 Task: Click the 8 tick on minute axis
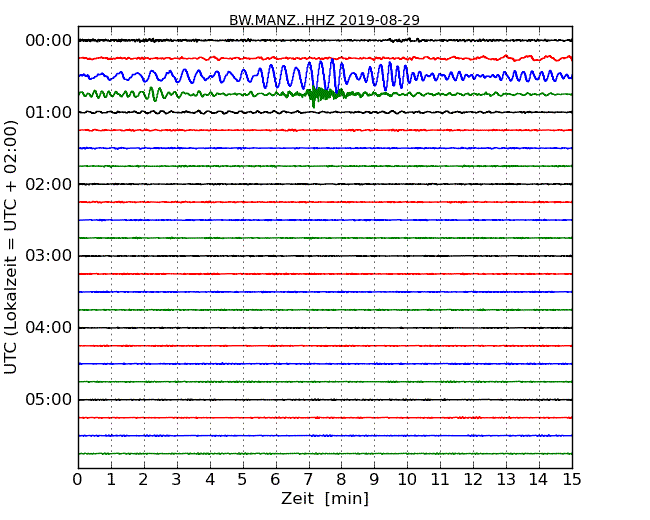[341, 480]
